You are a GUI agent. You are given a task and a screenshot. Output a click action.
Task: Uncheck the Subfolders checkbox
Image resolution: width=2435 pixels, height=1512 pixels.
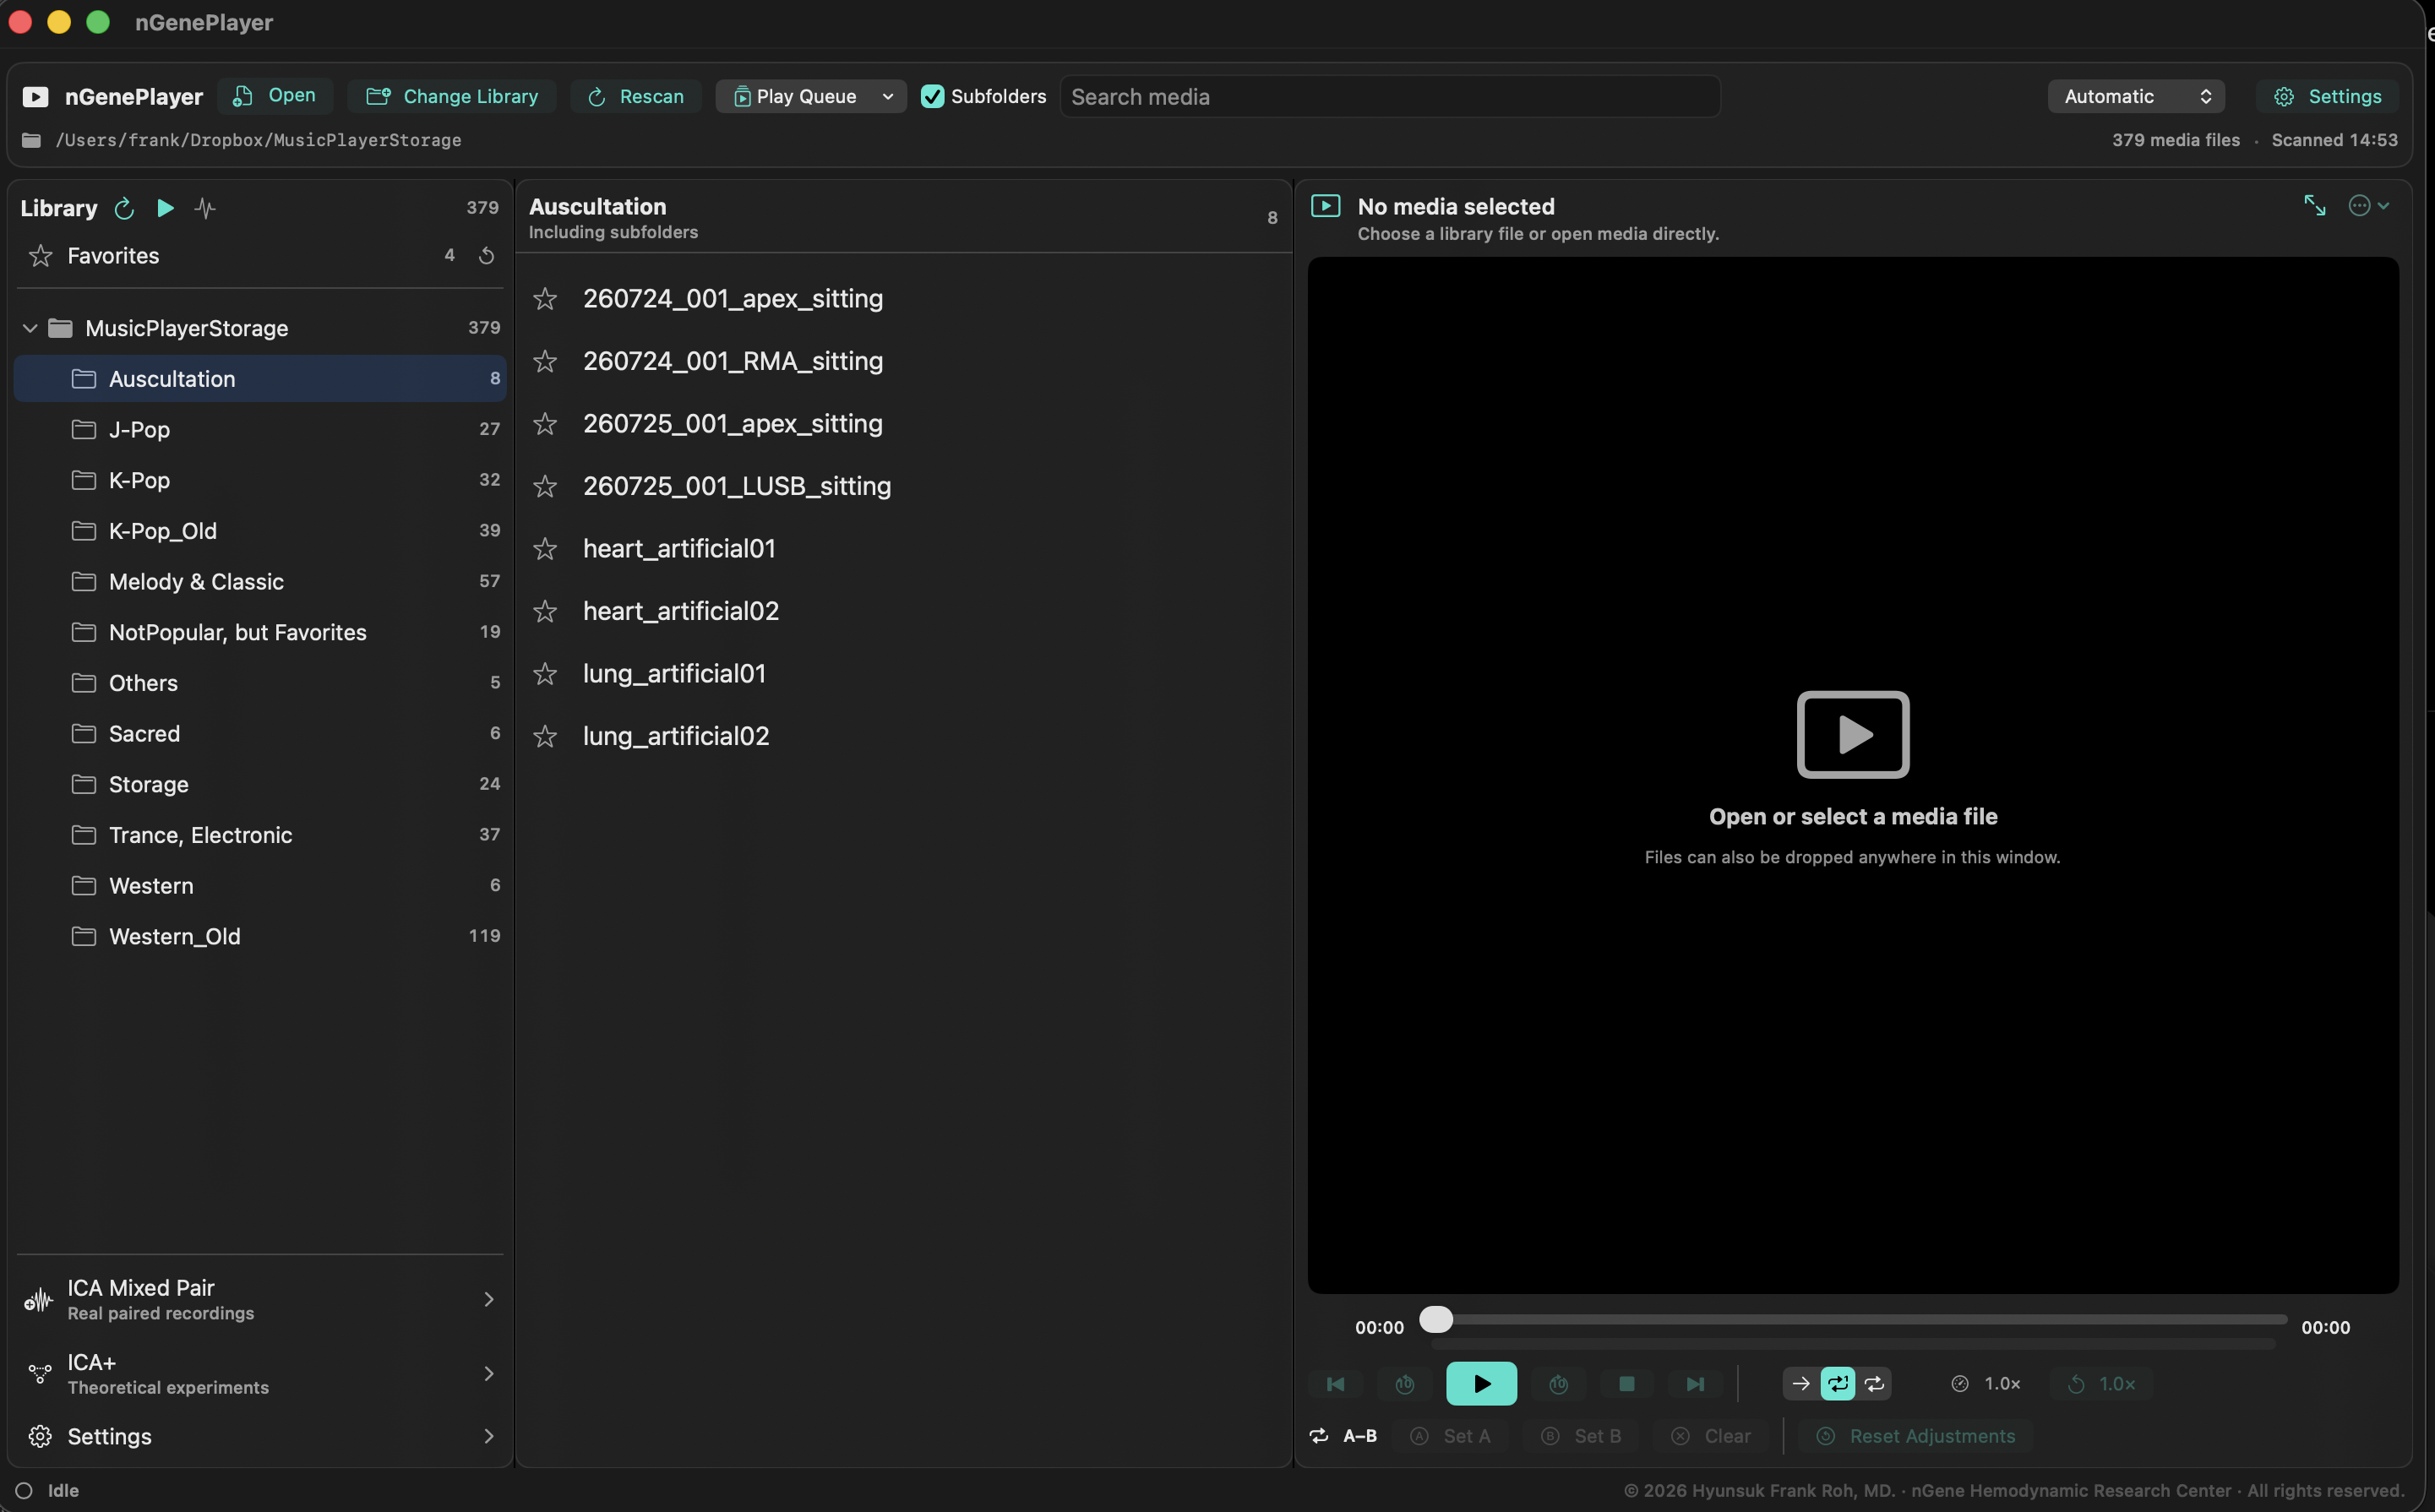[932, 97]
